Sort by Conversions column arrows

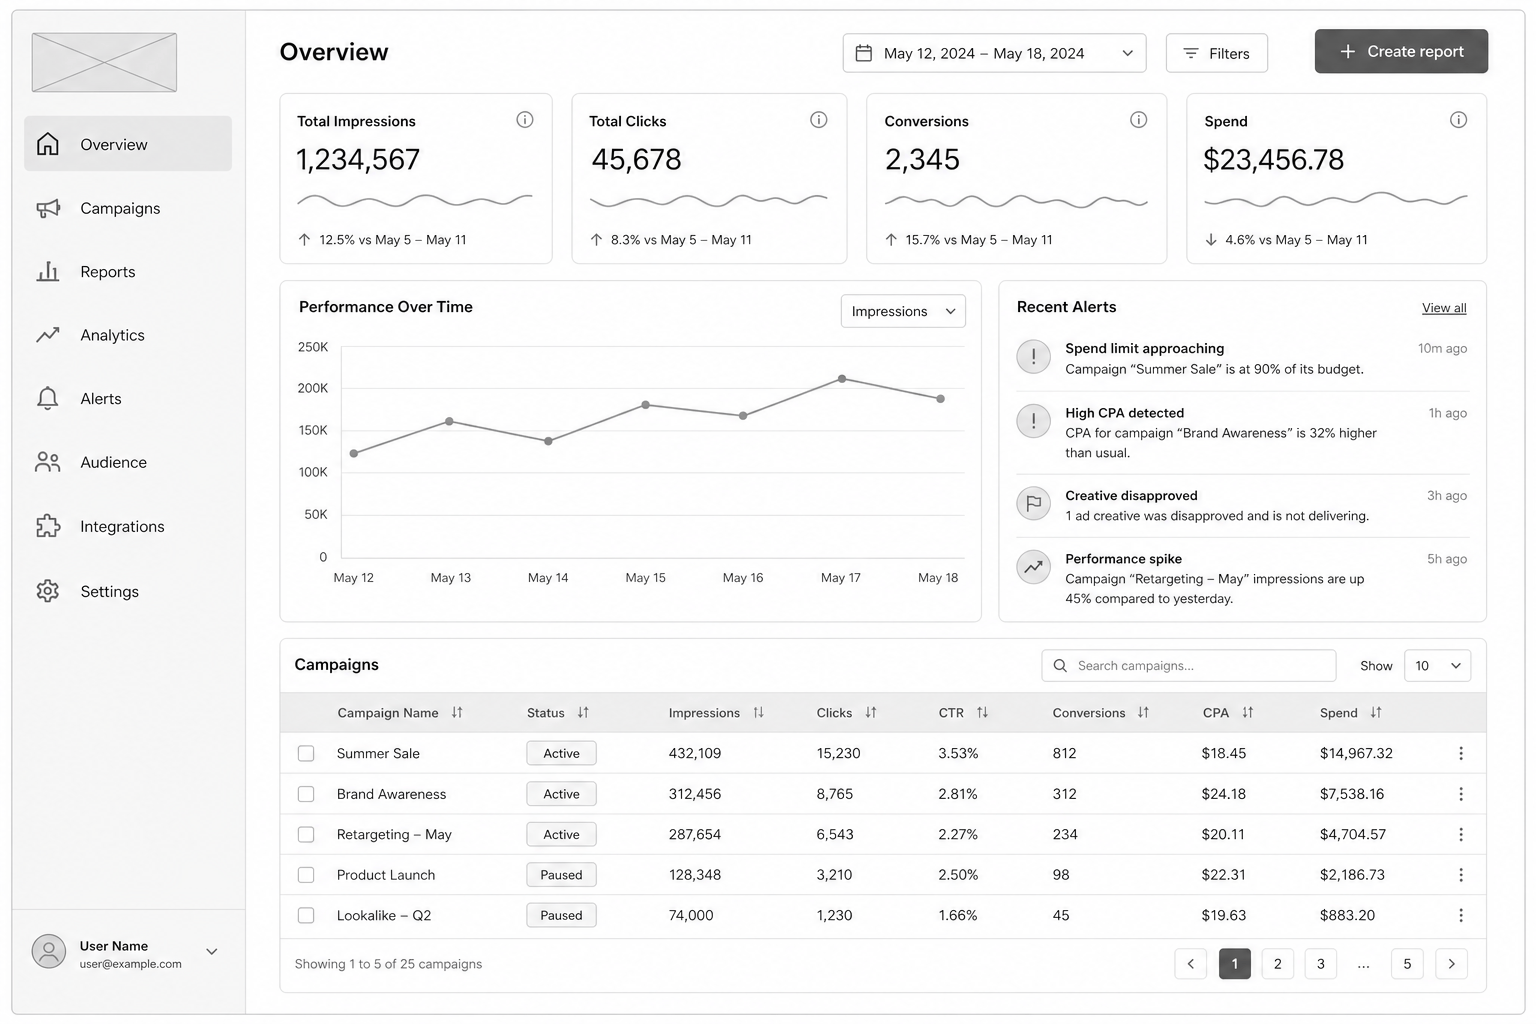[x=1143, y=713]
